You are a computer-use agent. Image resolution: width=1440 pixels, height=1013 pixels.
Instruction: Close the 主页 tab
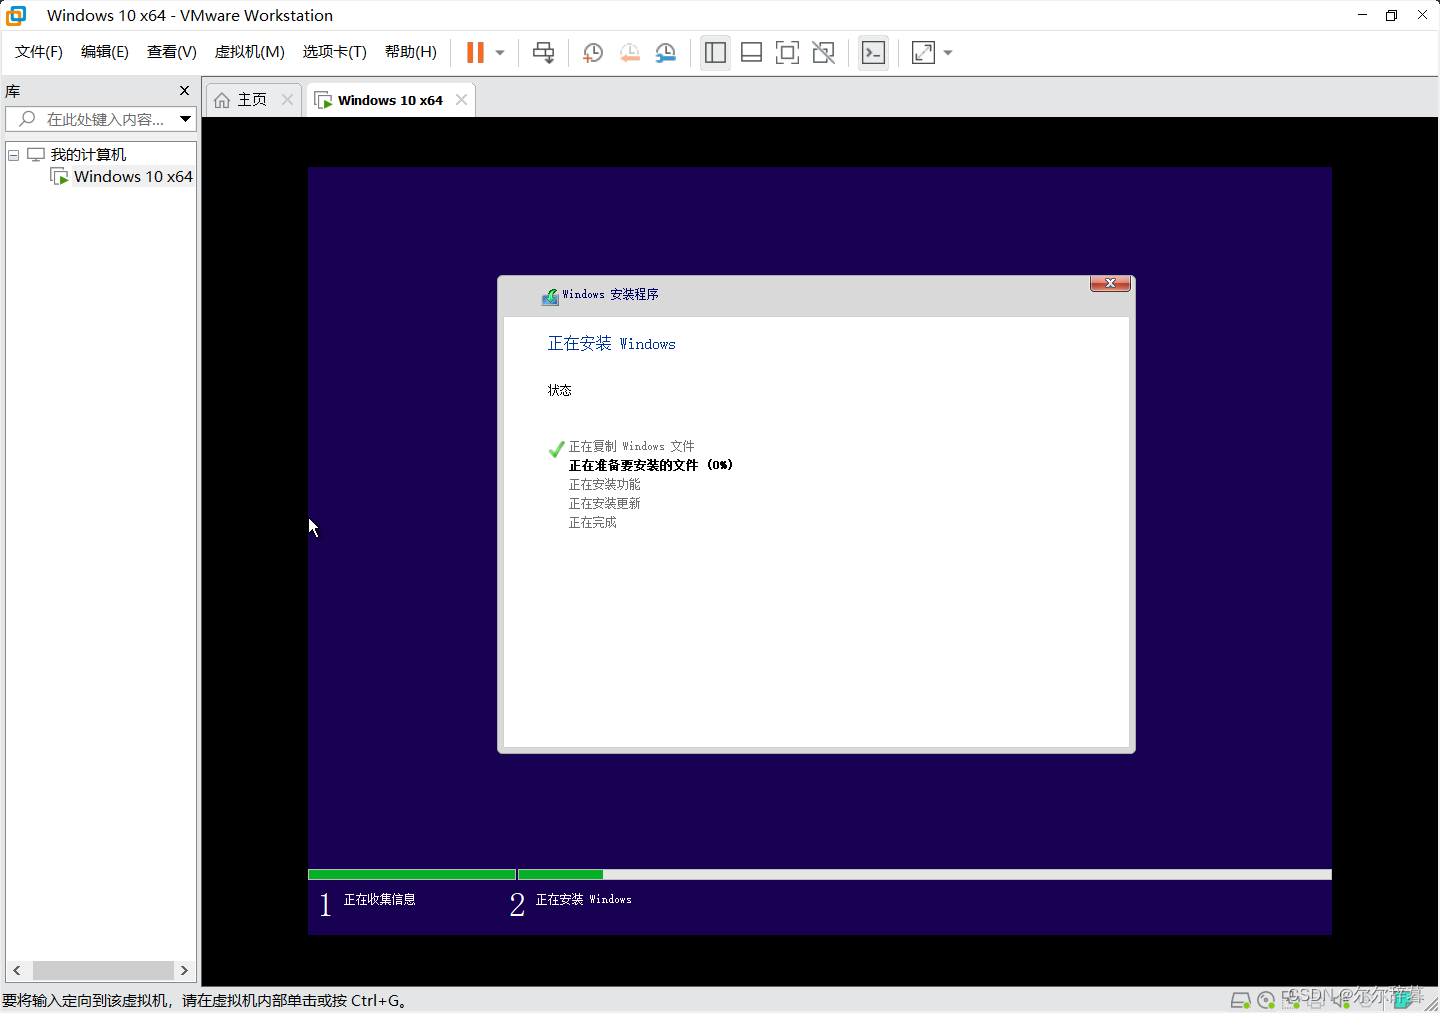pos(288,99)
